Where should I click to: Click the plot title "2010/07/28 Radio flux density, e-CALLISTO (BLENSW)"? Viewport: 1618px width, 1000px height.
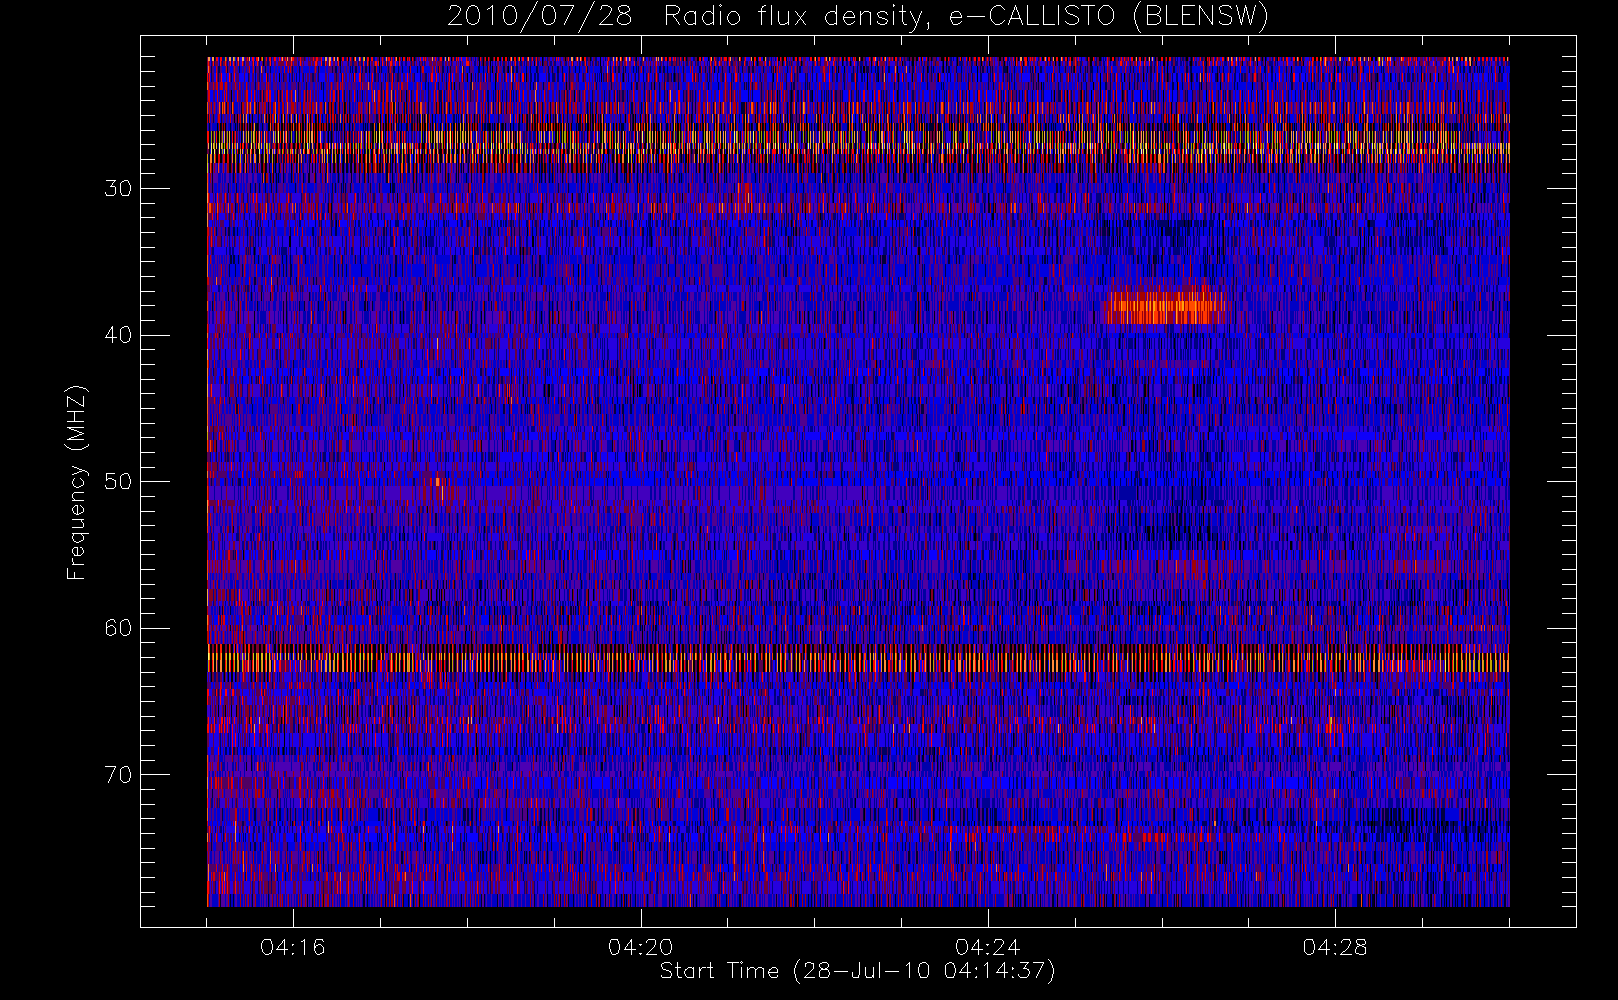pyautogui.click(x=858, y=16)
